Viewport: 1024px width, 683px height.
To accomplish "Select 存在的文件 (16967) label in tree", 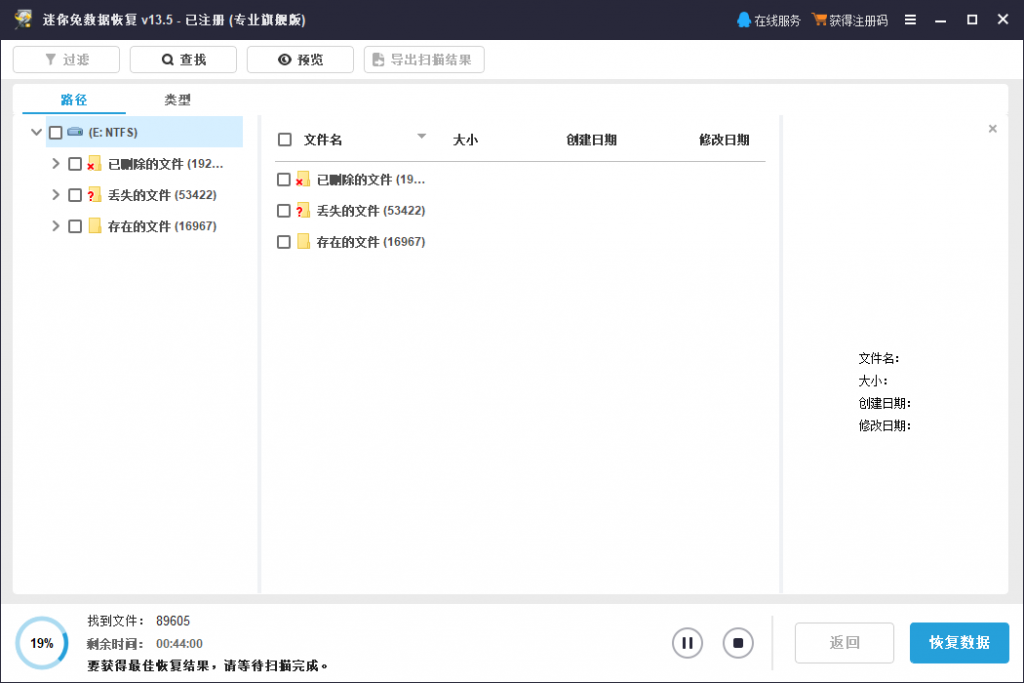I will pyautogui.click(x=162, y=227).
